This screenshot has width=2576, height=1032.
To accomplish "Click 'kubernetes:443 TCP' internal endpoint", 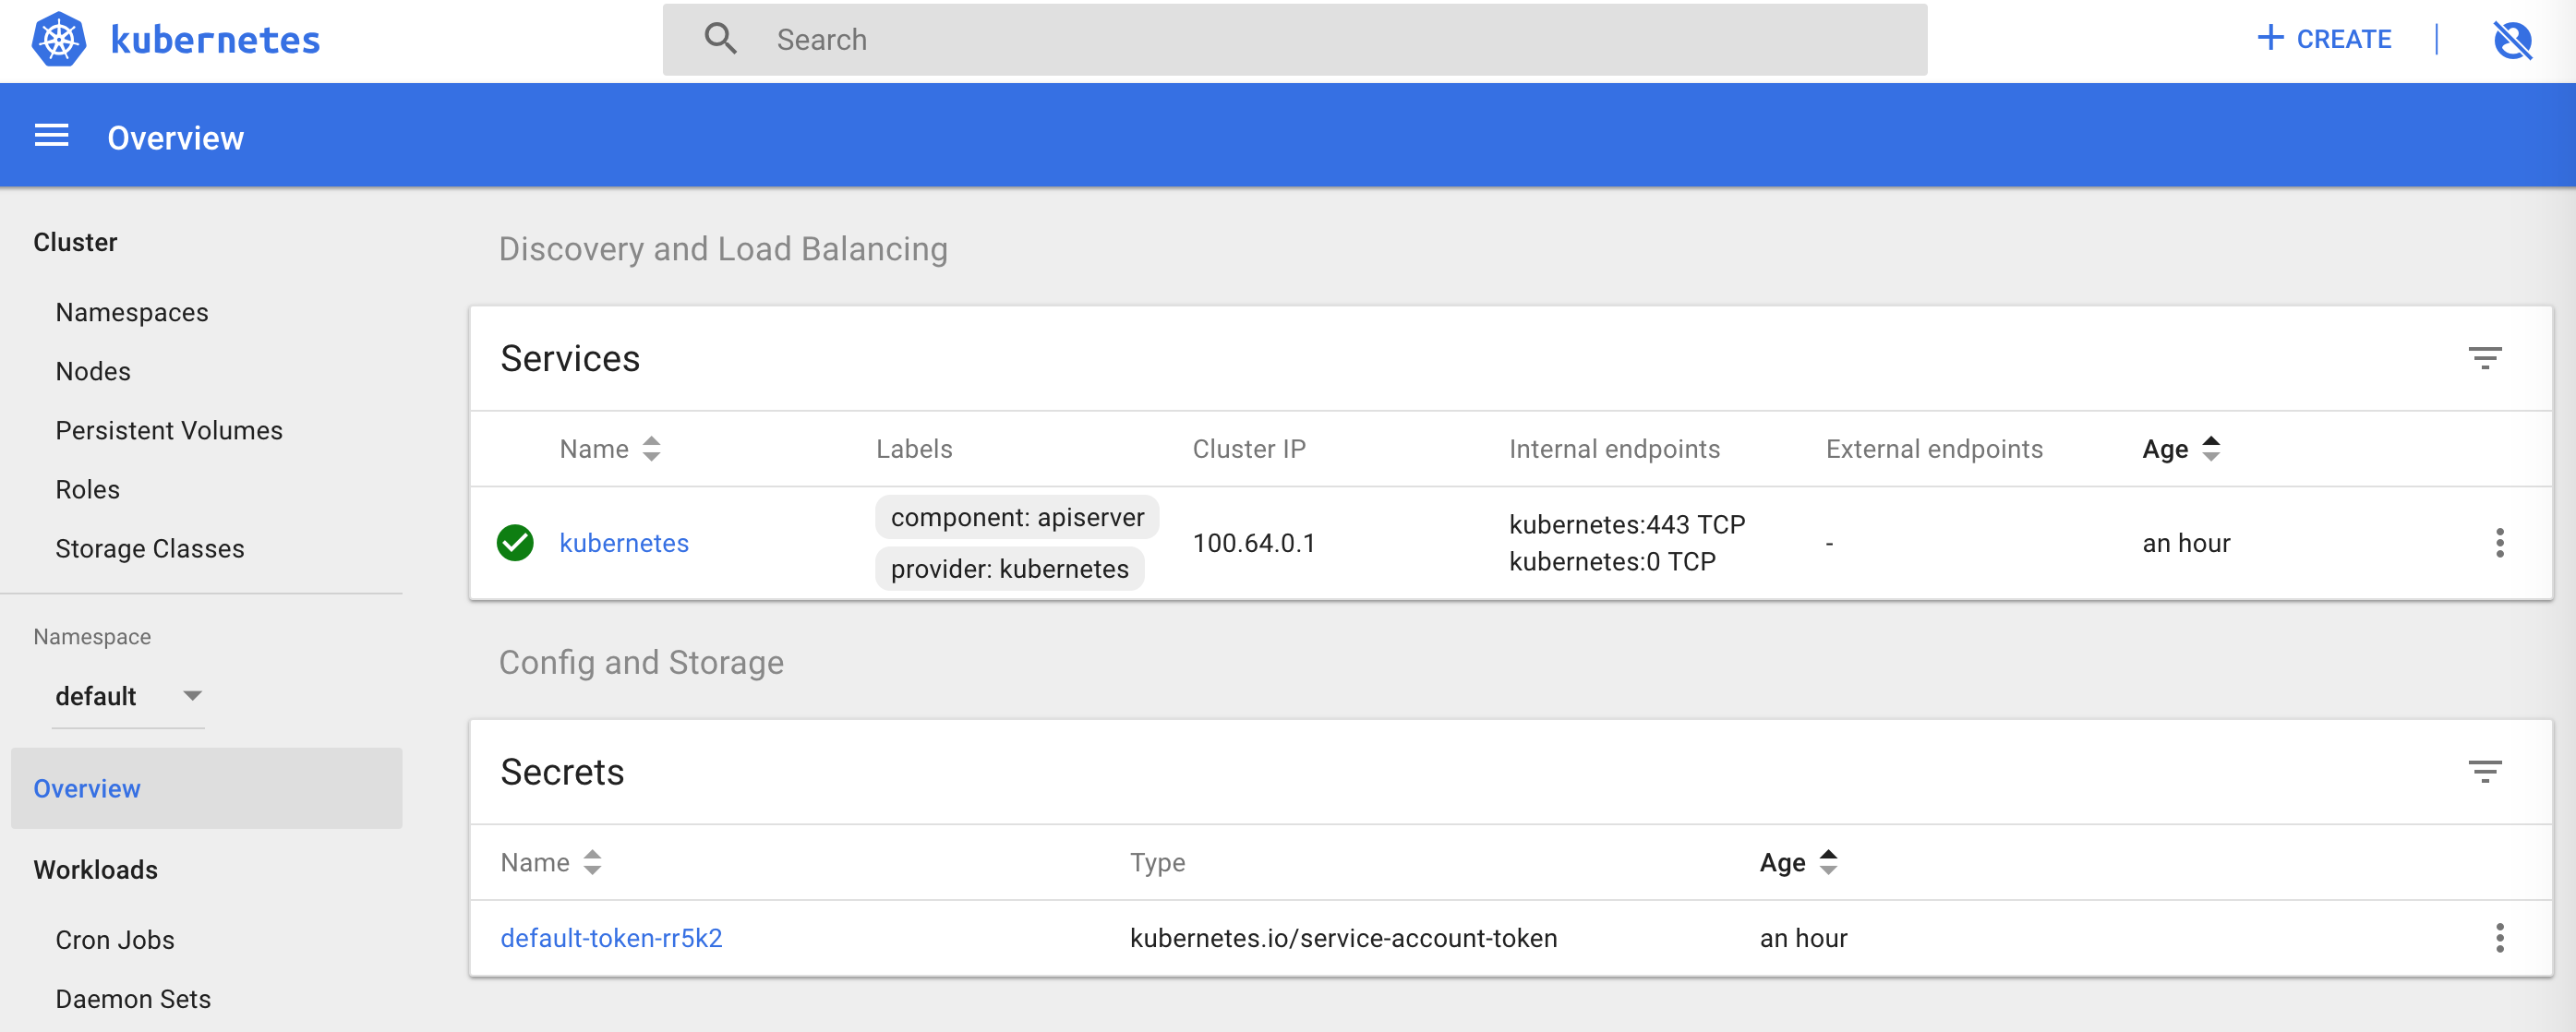I will coord(1627,524).
